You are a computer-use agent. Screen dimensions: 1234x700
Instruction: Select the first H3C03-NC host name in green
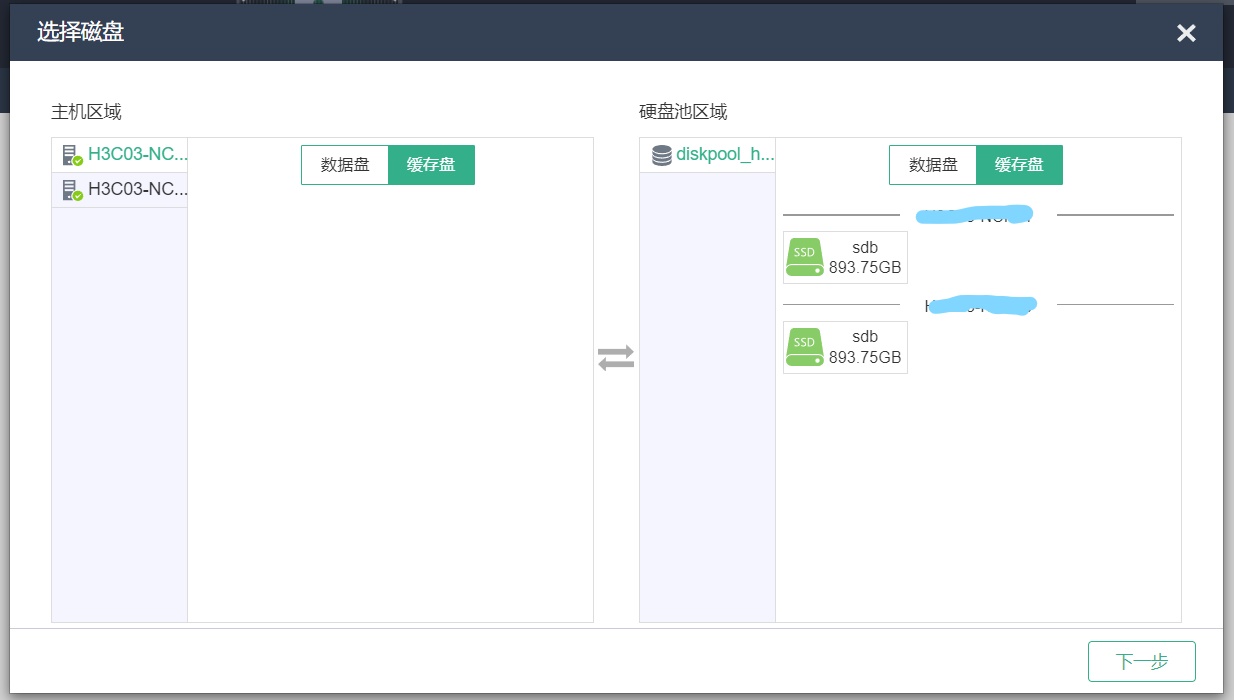click(x=137, y=155)
